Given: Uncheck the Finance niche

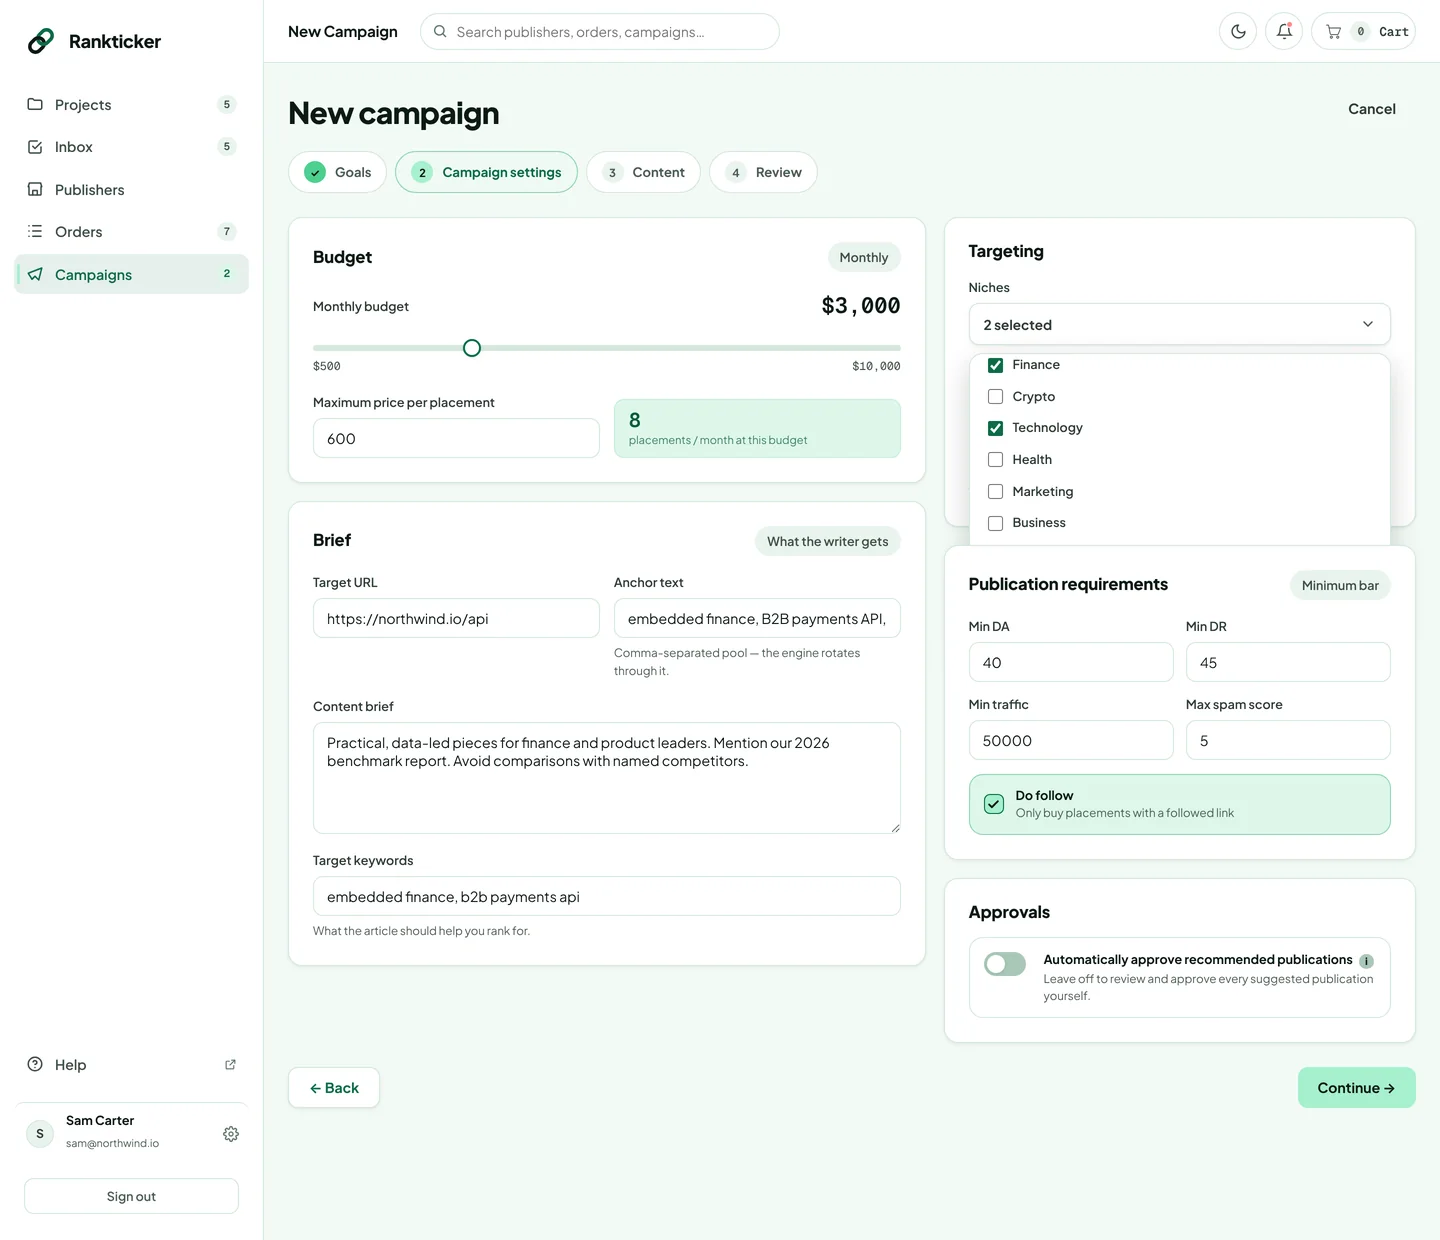Looking at the screenshot, I should [x=995, y=365].
